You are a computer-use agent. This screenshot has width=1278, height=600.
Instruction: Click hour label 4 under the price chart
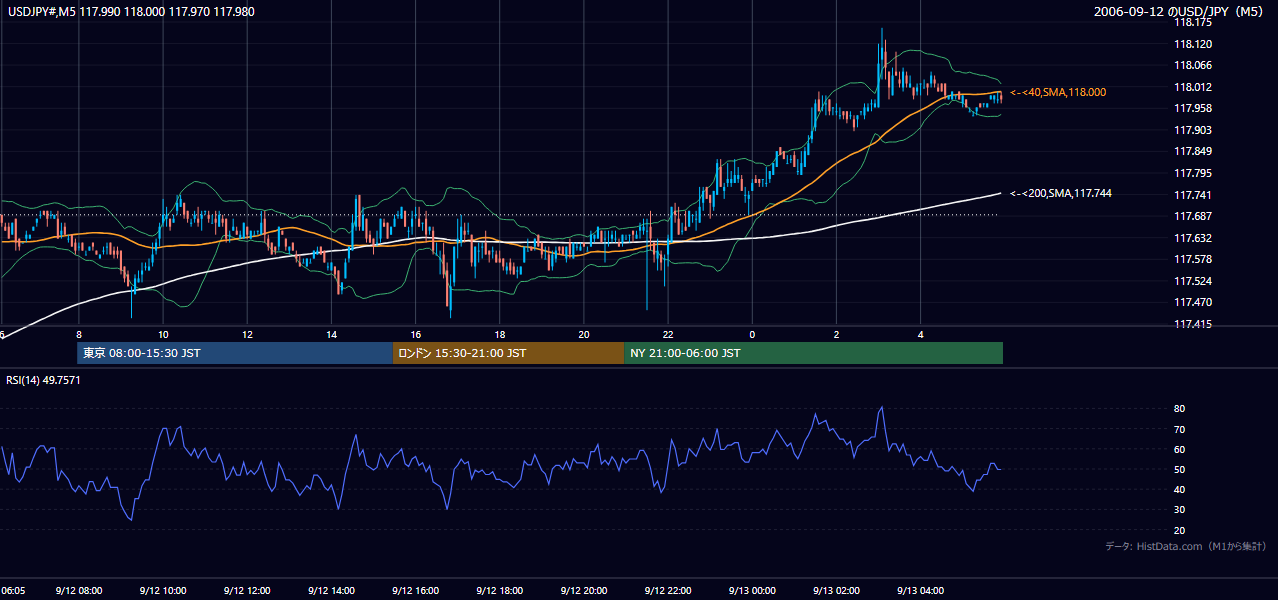click(x=921, y=335)
